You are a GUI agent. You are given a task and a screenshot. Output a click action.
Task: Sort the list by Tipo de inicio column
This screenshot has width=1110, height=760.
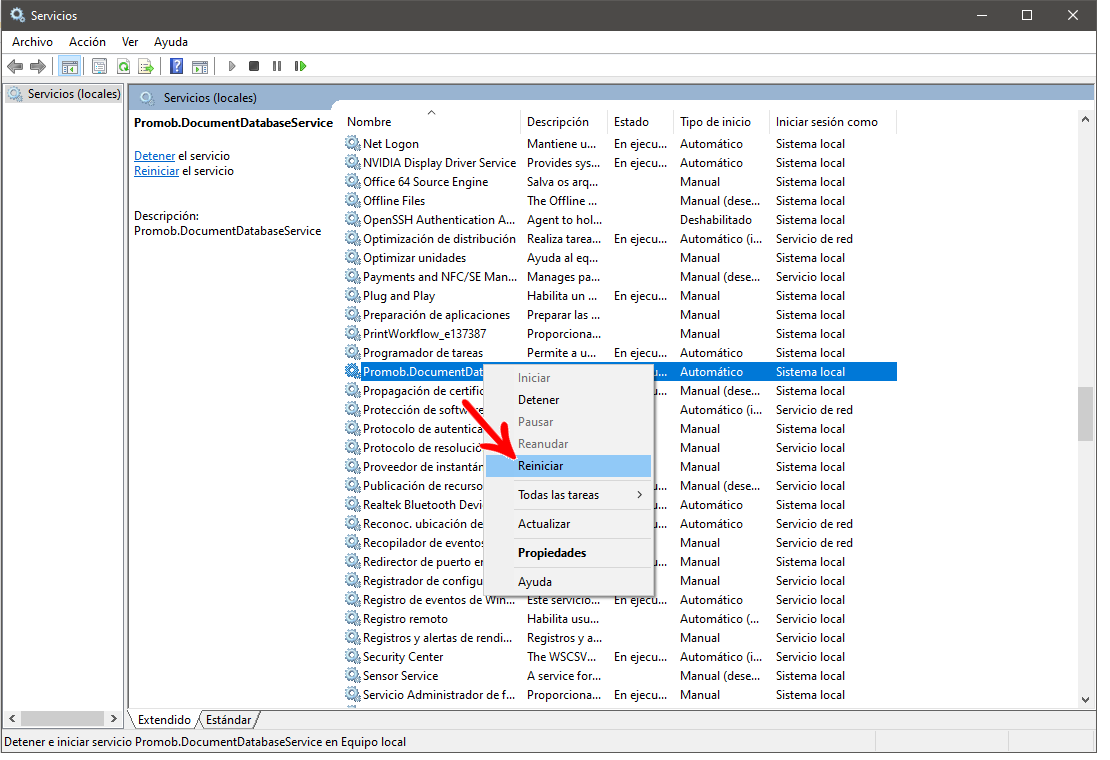coord(715,122)
